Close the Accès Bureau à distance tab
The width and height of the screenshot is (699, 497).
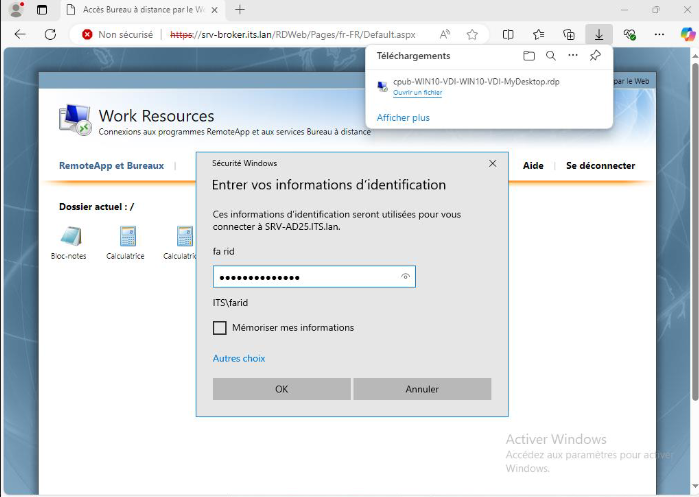214,10
